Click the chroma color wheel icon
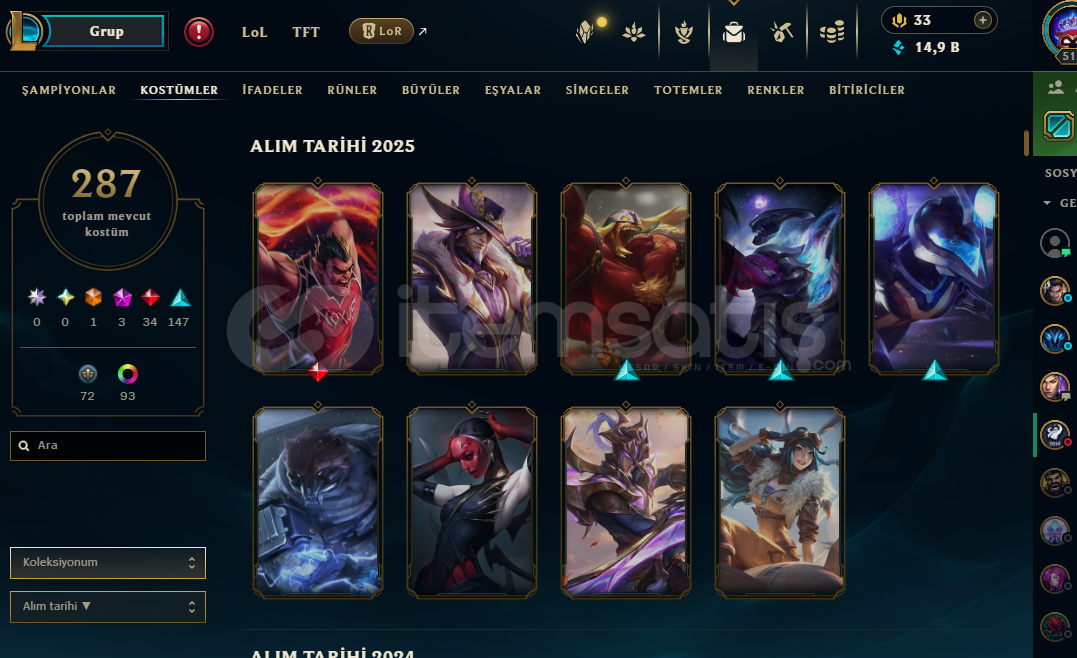 (x=128, y=374)
